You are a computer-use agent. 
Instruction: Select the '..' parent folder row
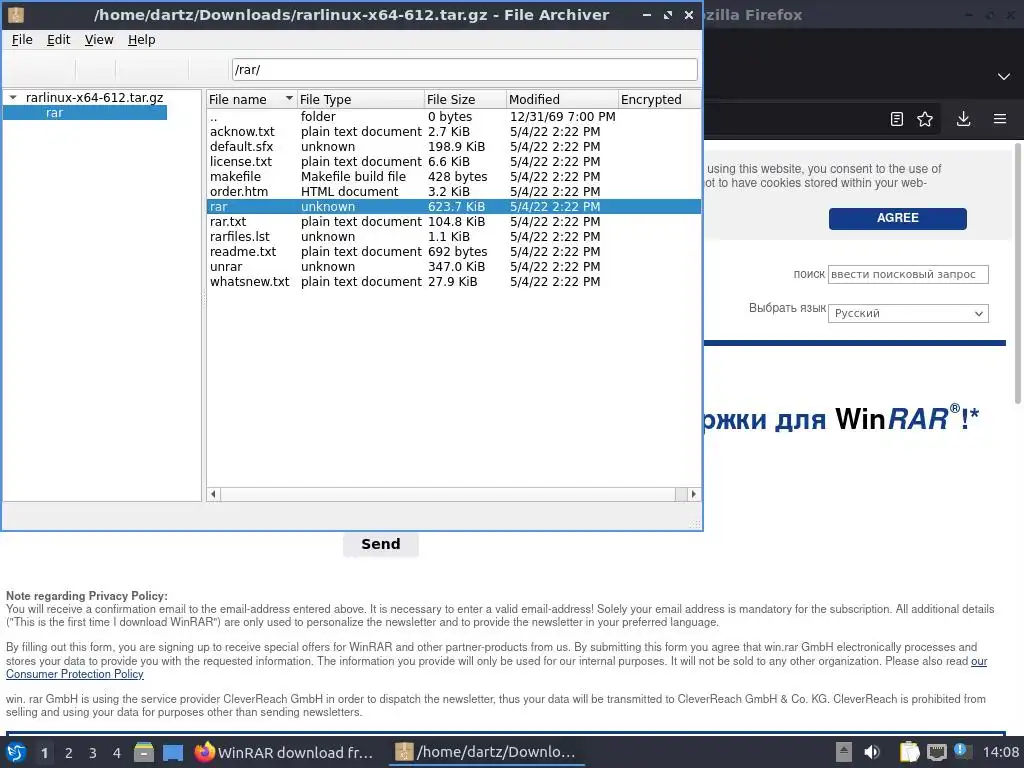[x=454, y=117]
